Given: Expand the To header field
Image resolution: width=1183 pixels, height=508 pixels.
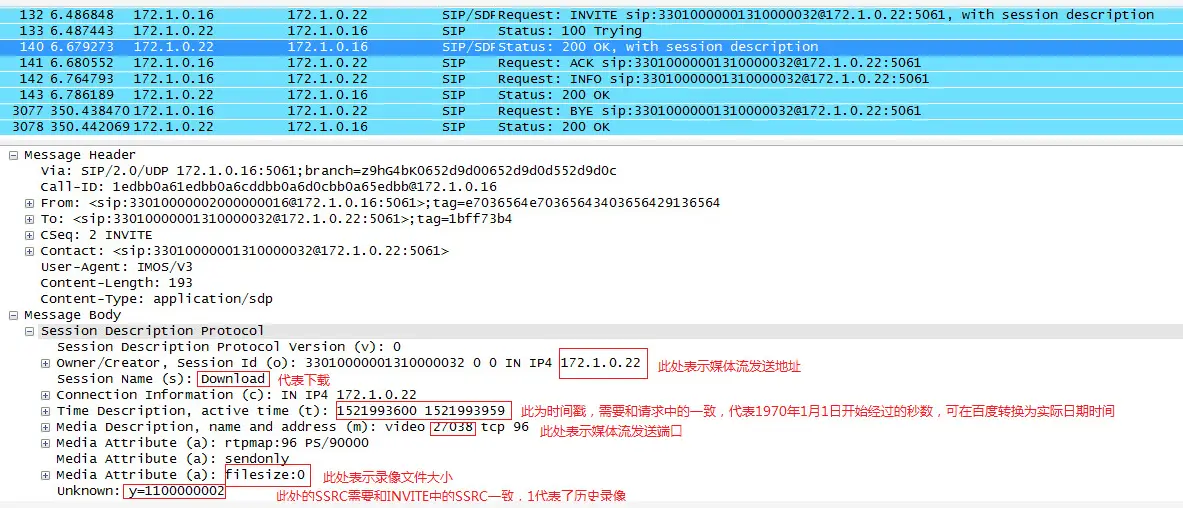Looking at the screenshot, I should click(x=30, y=219).
